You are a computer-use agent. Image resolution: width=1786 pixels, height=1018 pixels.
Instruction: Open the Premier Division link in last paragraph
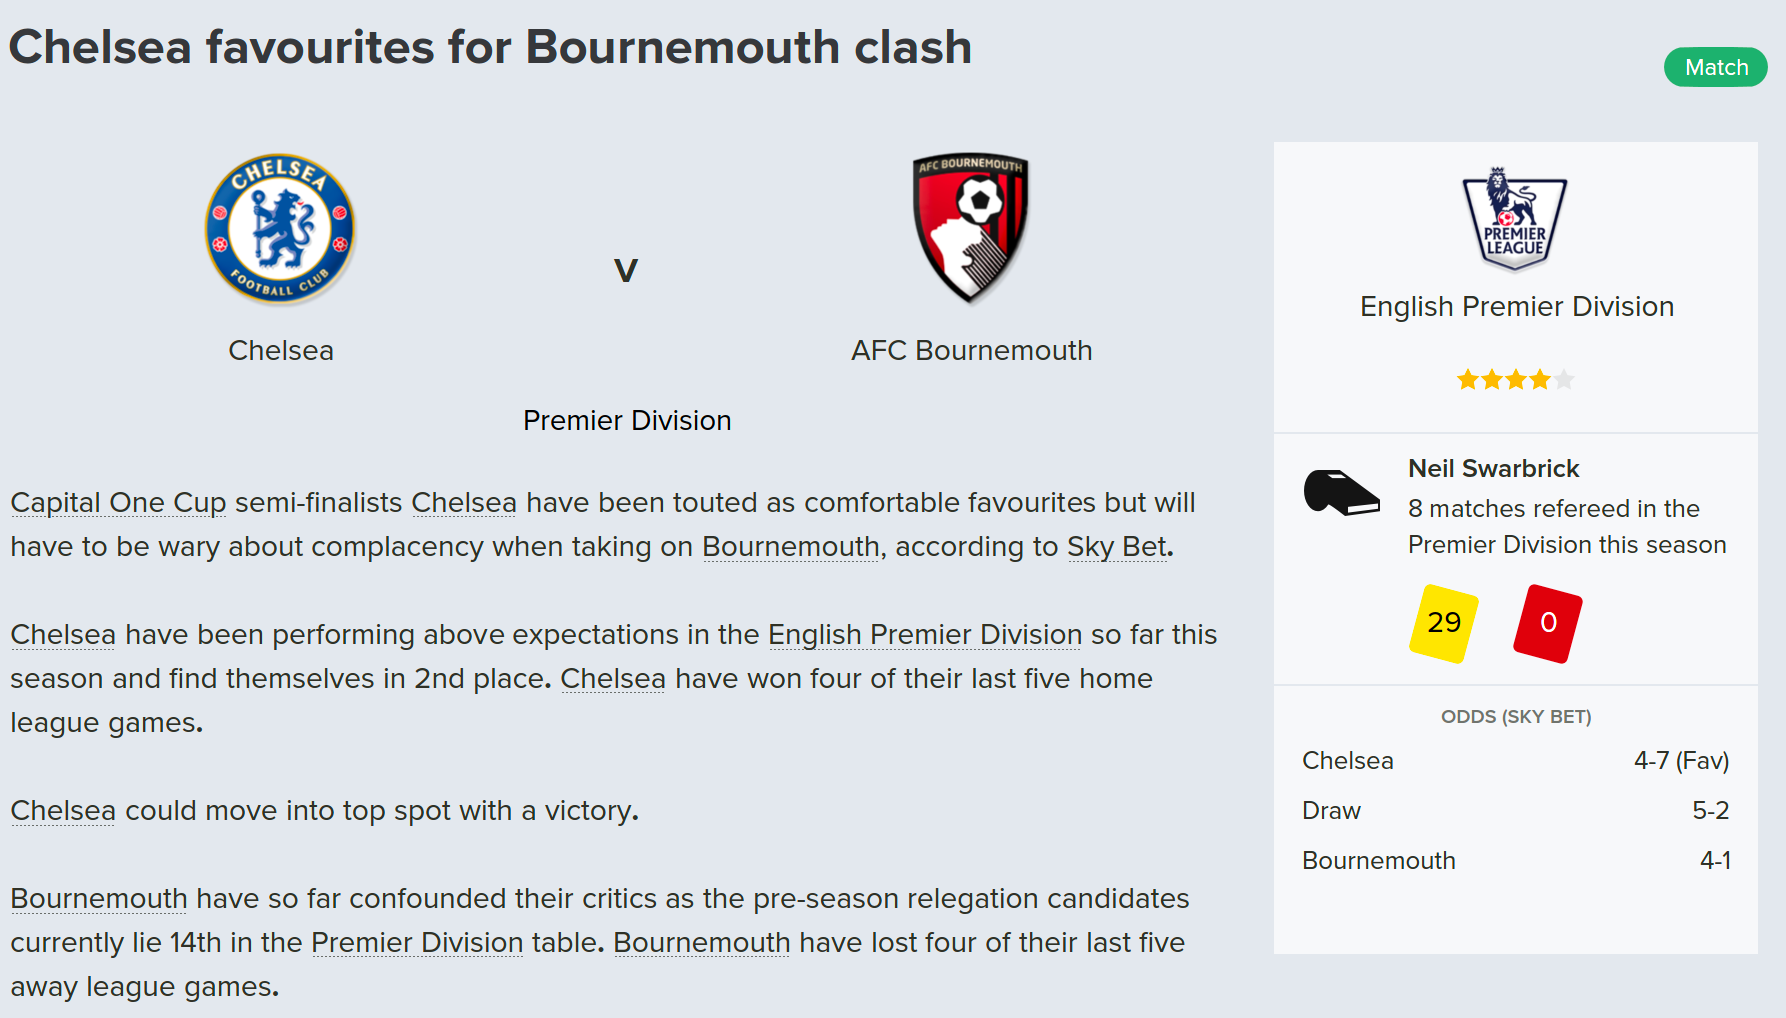(417, 942)
